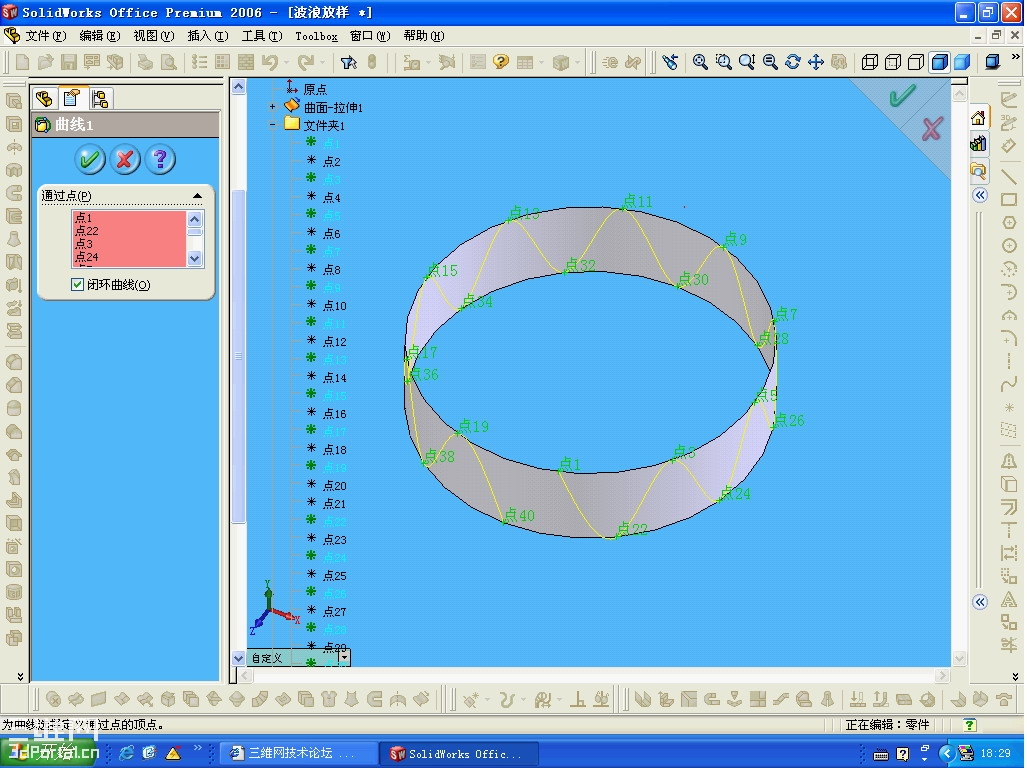Open the 视图 menu
This screenshot has width=1027, height=768.
(x=154, y=36)
